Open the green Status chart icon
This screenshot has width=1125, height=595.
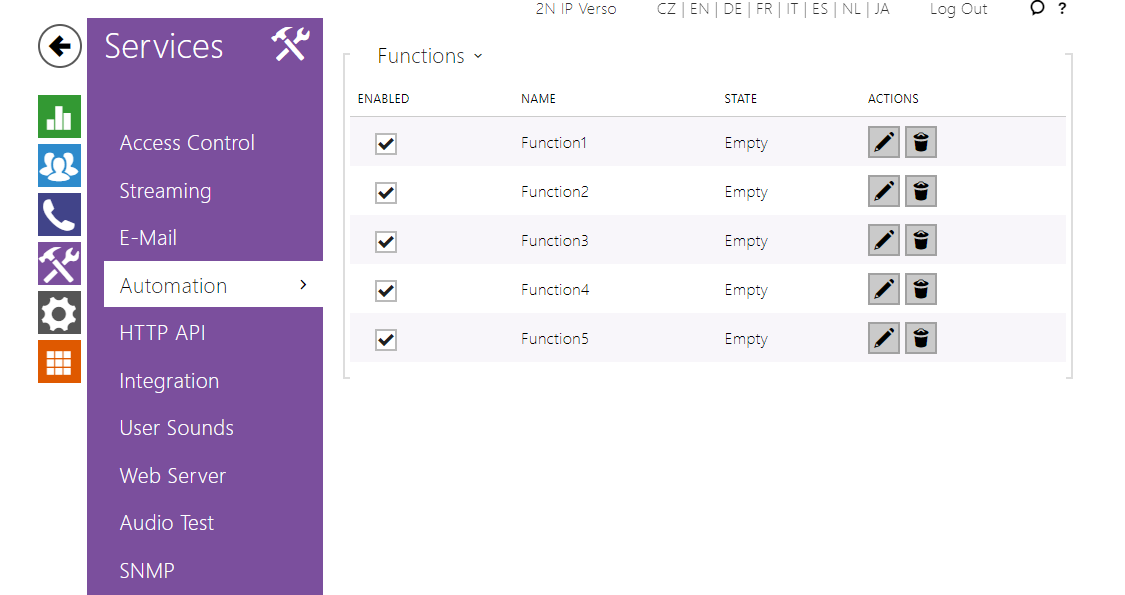point(59,116)
